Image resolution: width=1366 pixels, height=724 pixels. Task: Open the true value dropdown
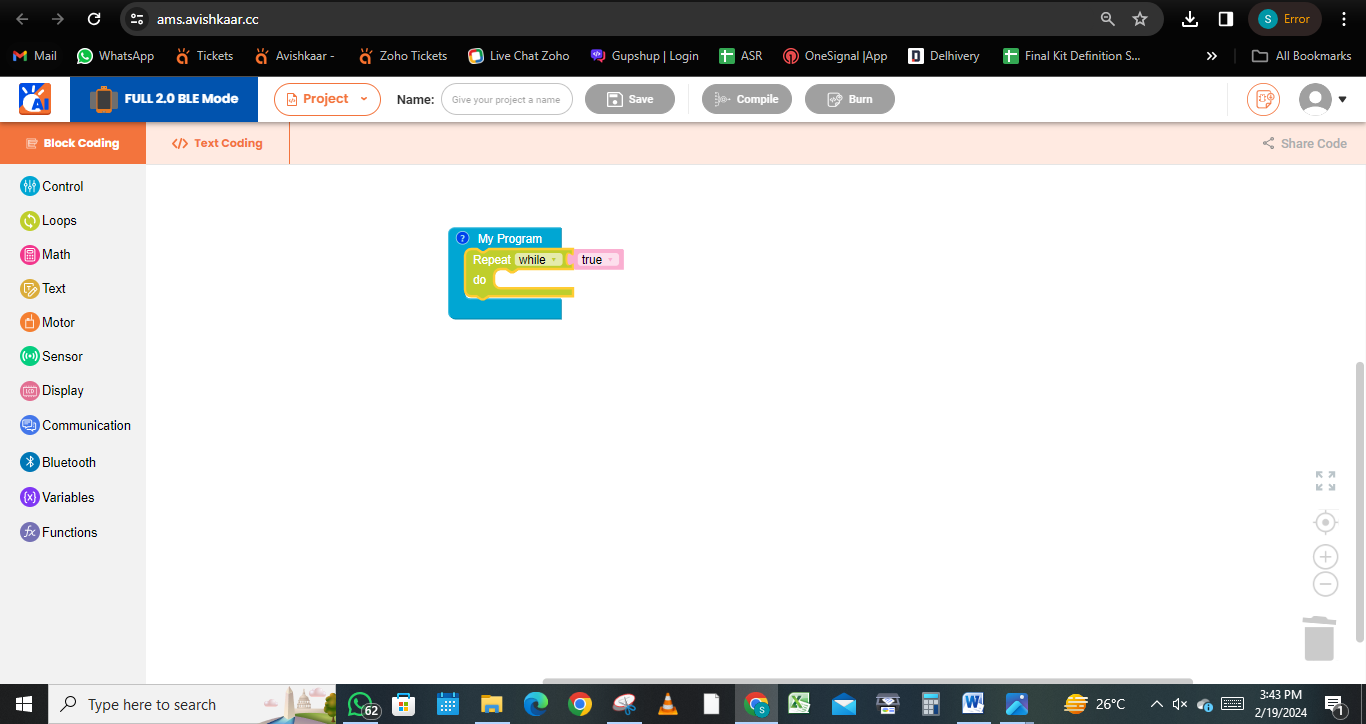coord(599,260)
